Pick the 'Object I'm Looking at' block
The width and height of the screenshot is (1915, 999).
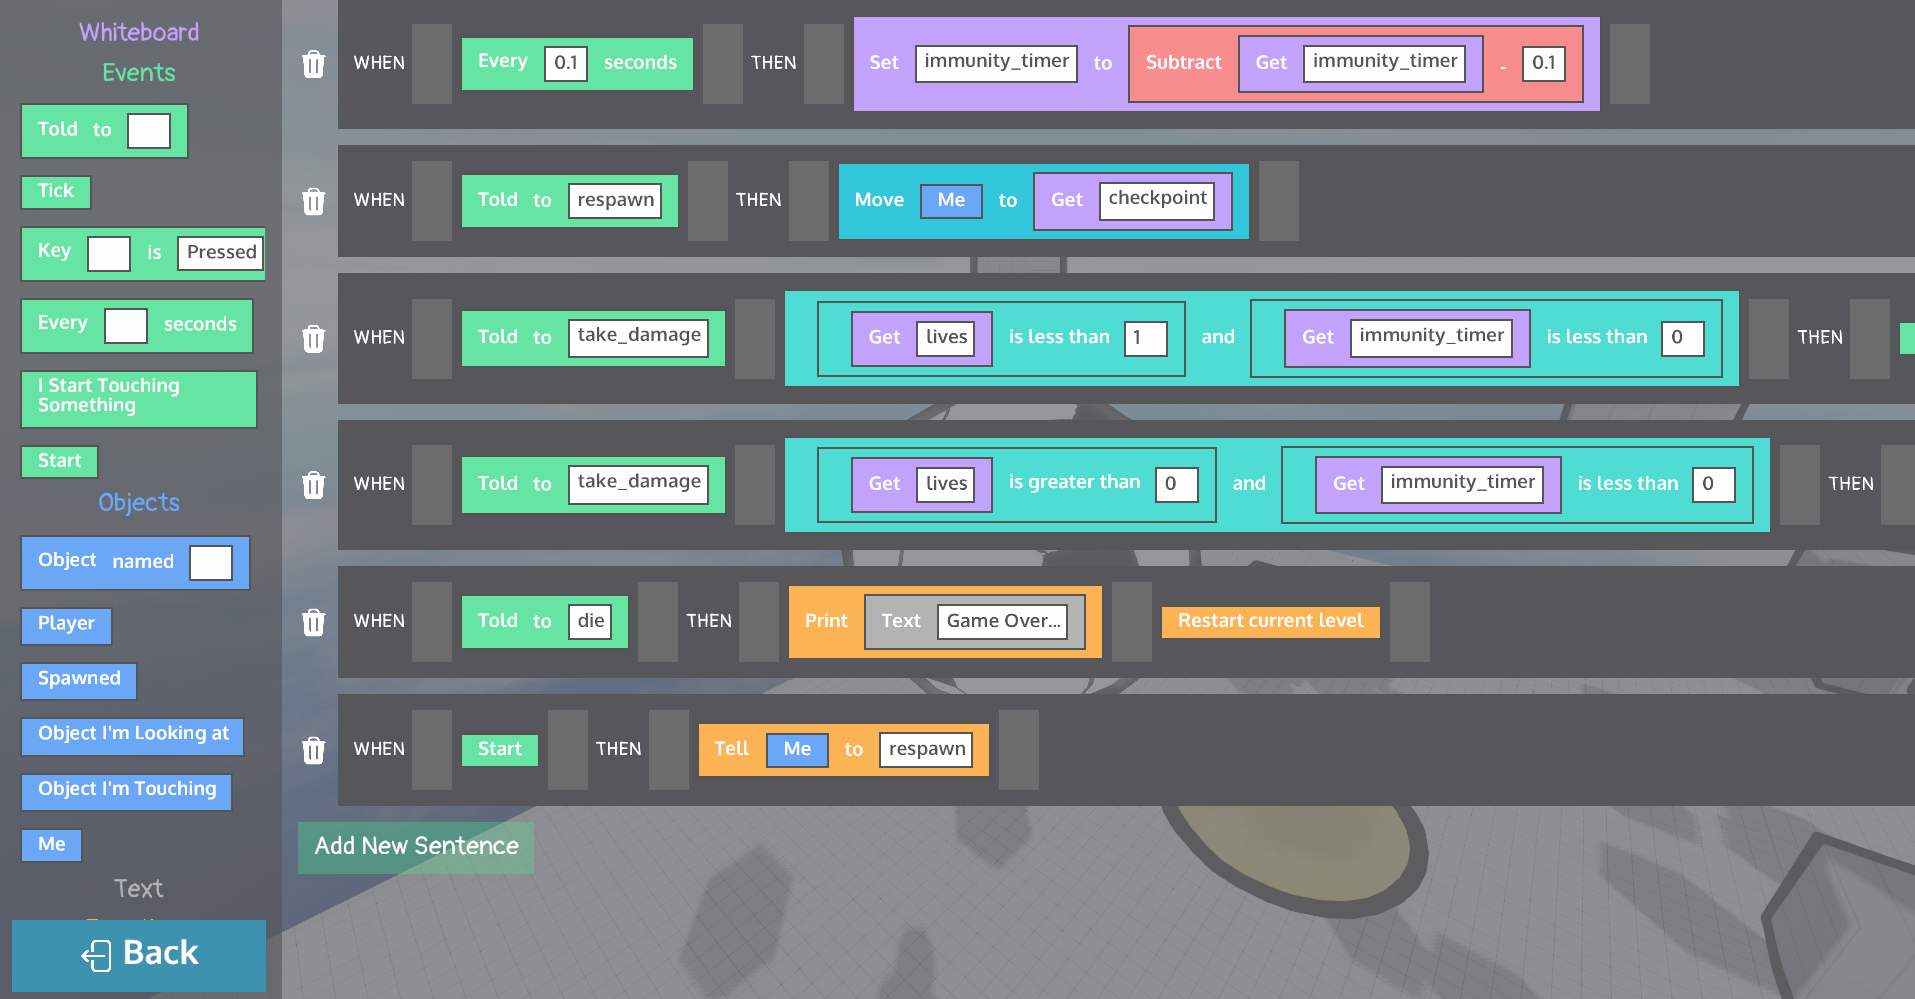[x=133, y=736]
